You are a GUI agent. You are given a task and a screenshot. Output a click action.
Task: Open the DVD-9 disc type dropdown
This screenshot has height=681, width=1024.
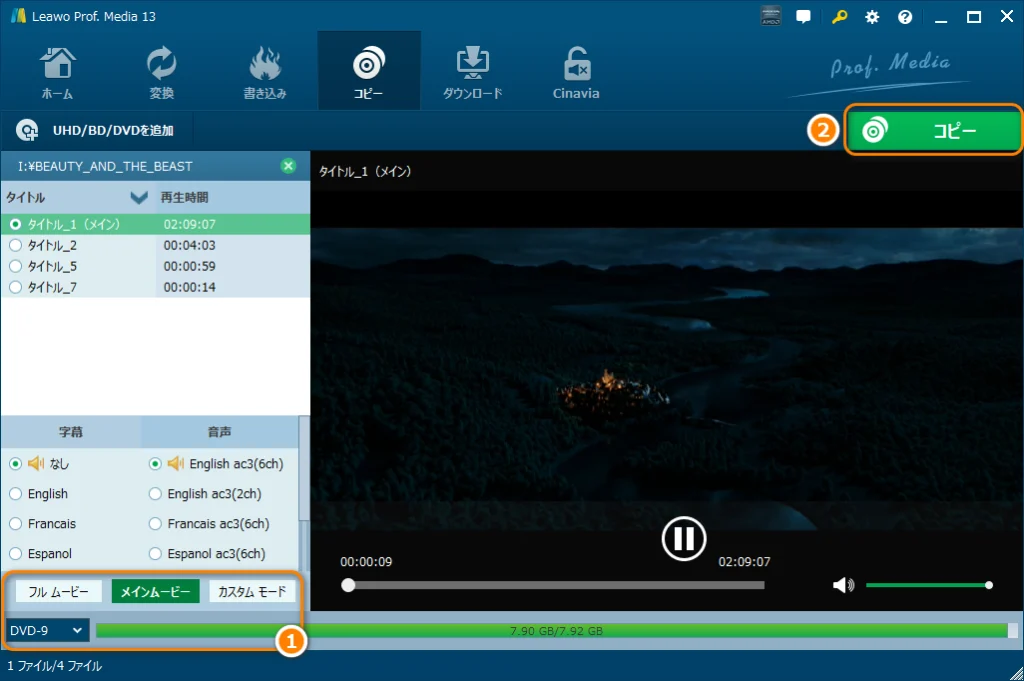coord(47,630)
